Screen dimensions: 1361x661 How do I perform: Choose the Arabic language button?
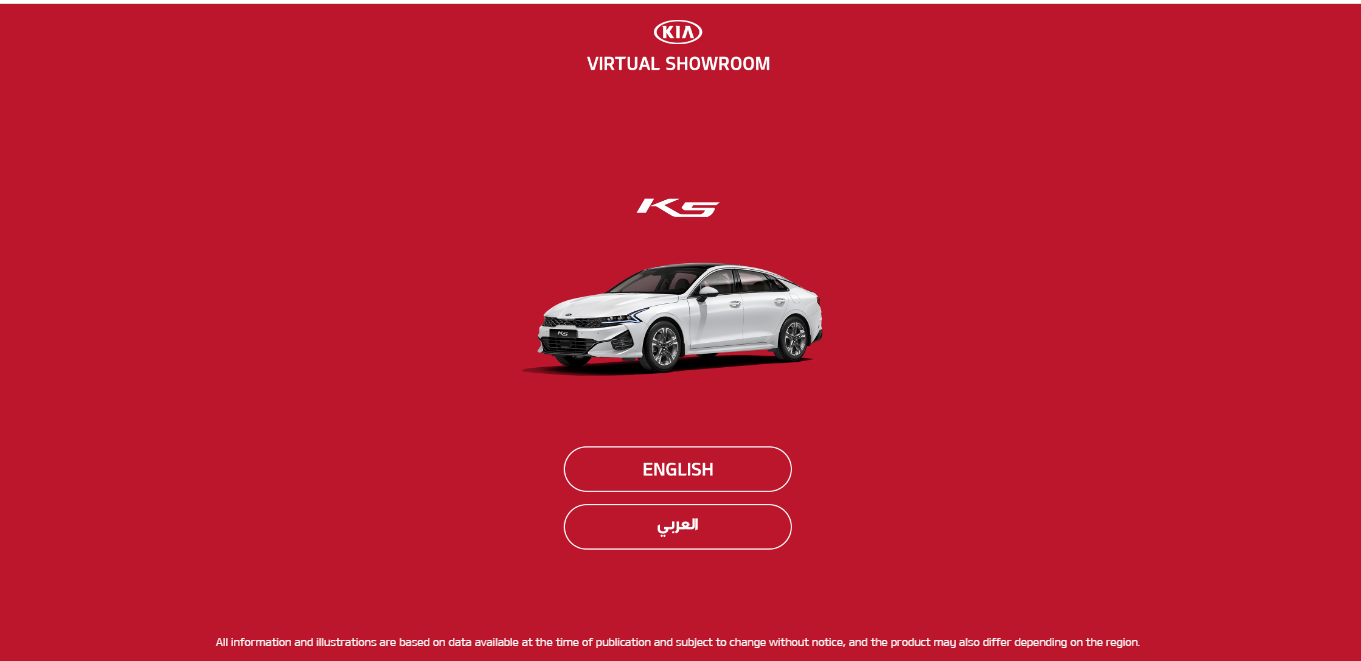[678, 527]
